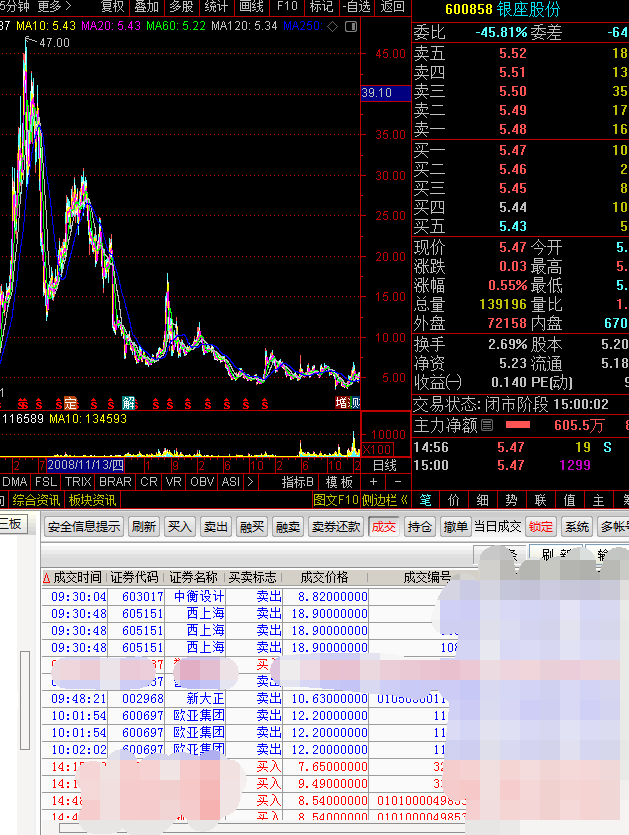Click the 系统 button
The height and width of the screenshot is (835, 629).
pyautogui.click(x=577, y=527)
